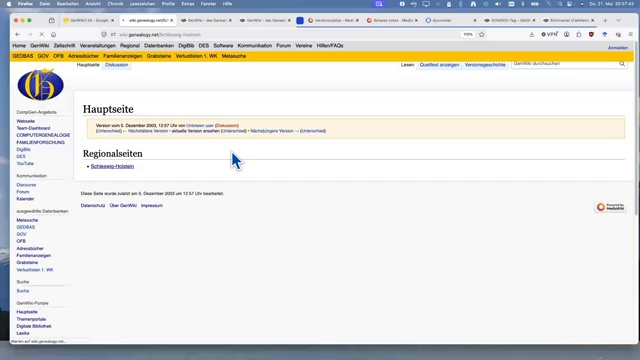
Task: Bookmark this page with the star
Action: (x=482, y=35)
